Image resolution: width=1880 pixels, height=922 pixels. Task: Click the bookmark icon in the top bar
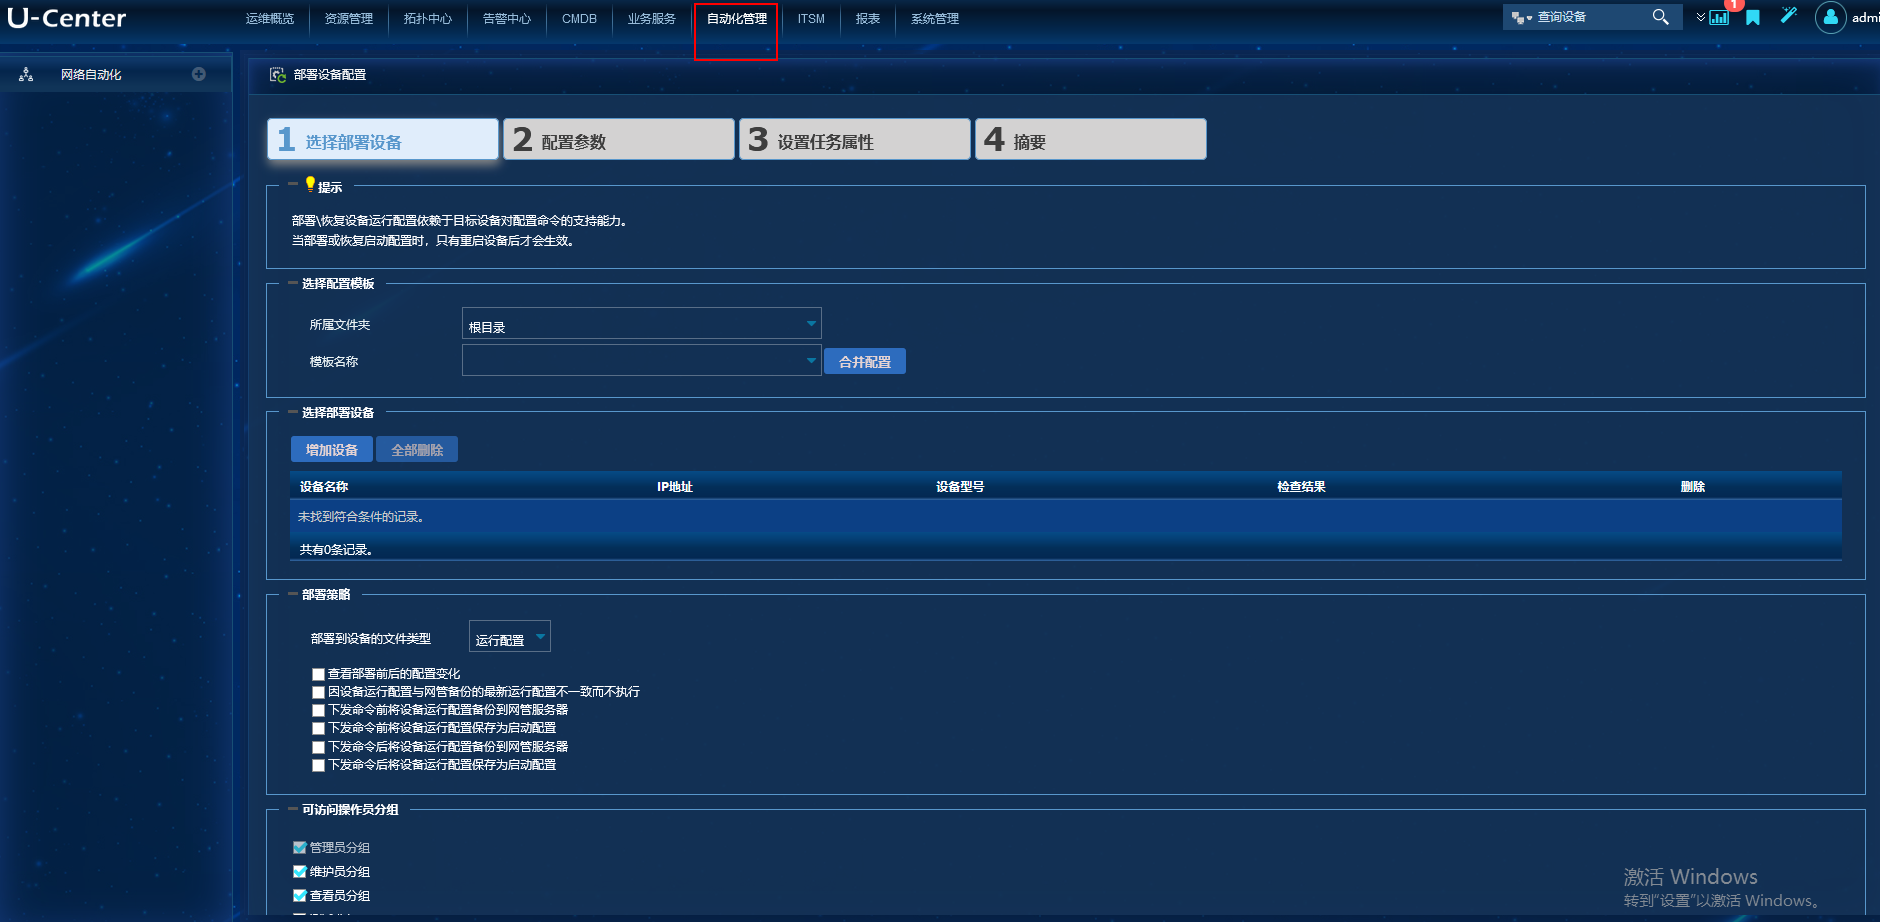coord(1753,18)
